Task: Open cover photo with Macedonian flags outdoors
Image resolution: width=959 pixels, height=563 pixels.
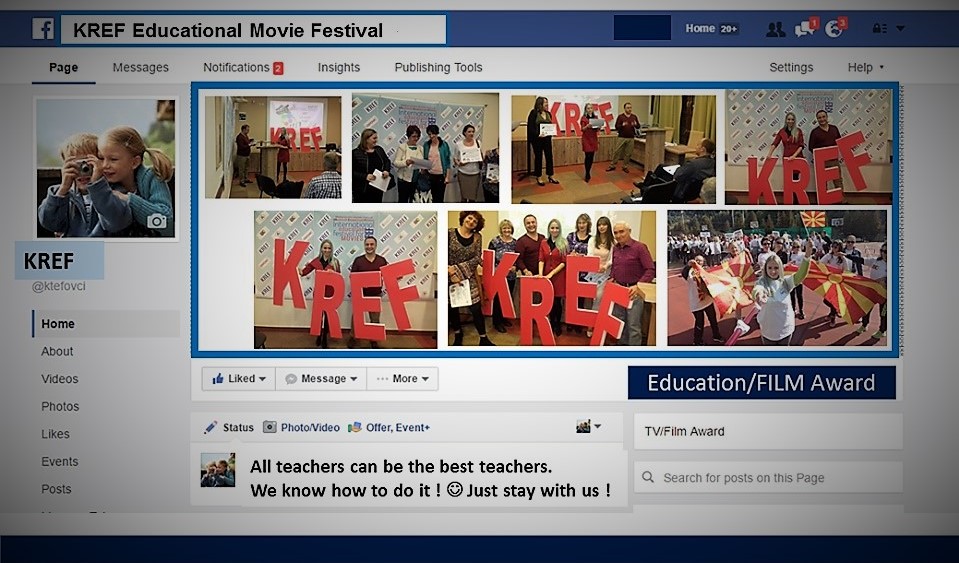Action: [x=777, y=278]
